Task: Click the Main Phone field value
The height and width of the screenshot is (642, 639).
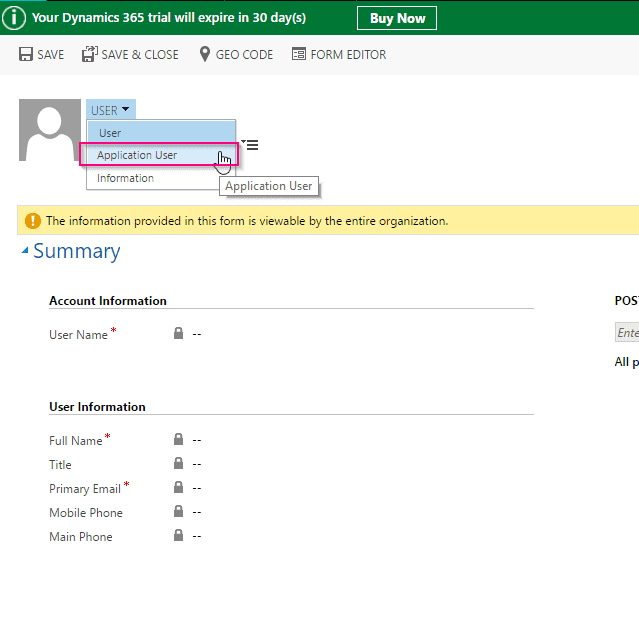Action: (x=197, y=536)
